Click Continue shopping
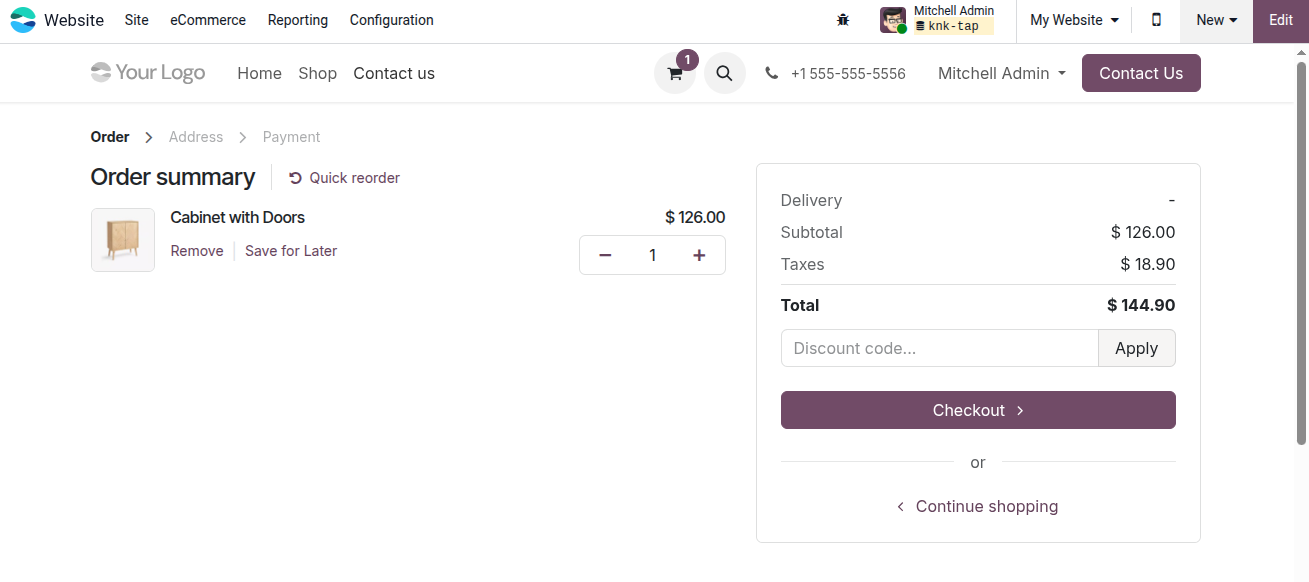This screenshot has width=1309, height=582. click(986, 506)
